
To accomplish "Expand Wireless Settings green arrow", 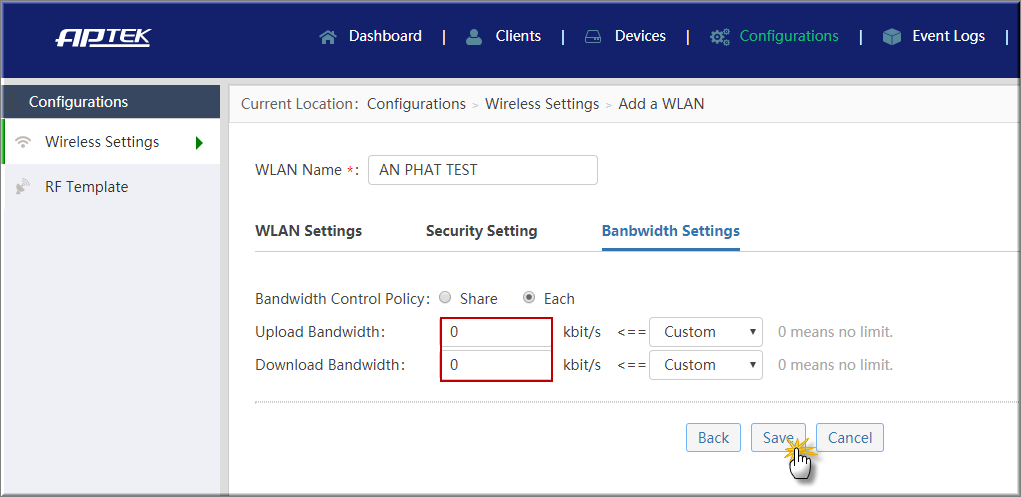I will pos(199,143).
